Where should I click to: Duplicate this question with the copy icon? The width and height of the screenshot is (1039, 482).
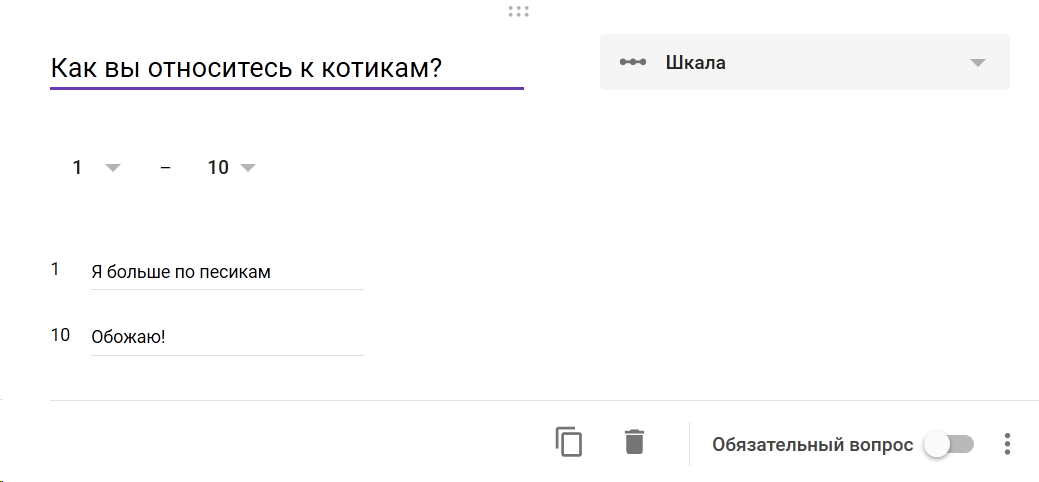569,442
